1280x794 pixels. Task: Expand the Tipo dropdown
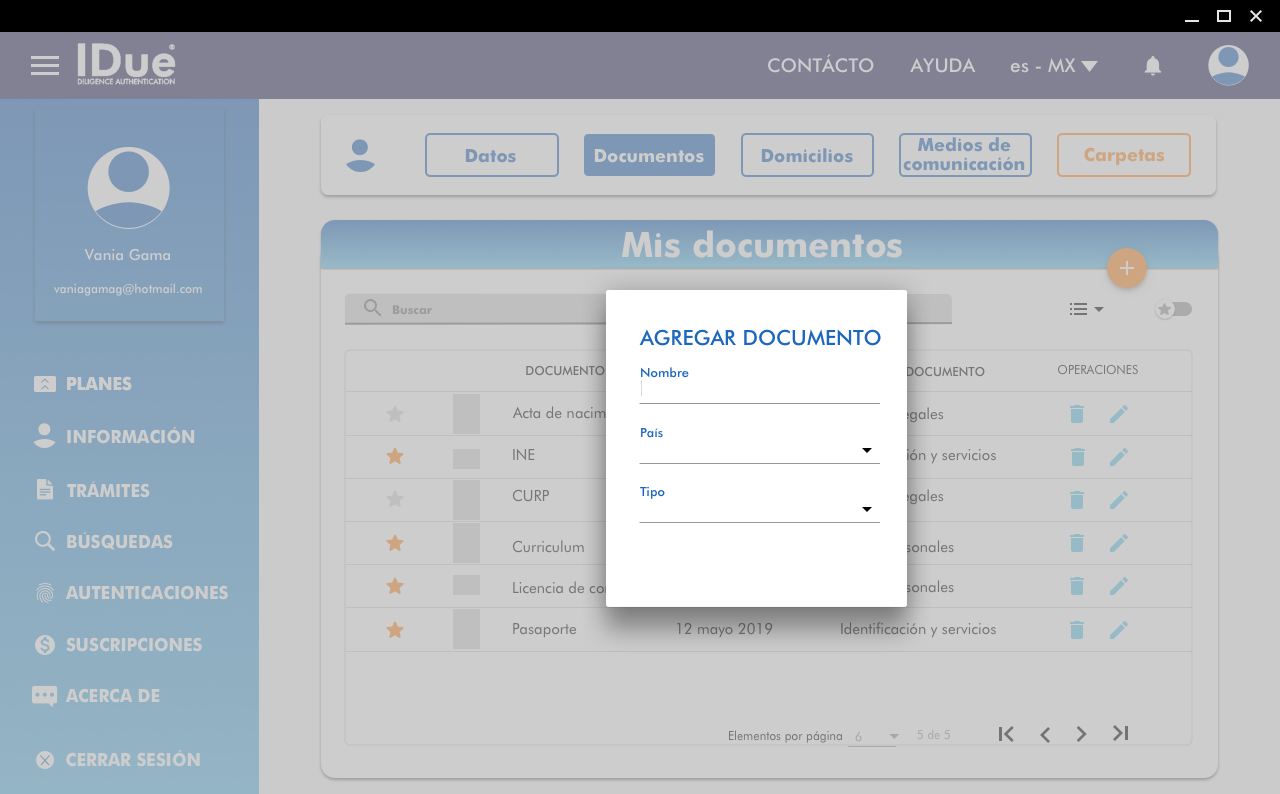[x=866, y=510]
